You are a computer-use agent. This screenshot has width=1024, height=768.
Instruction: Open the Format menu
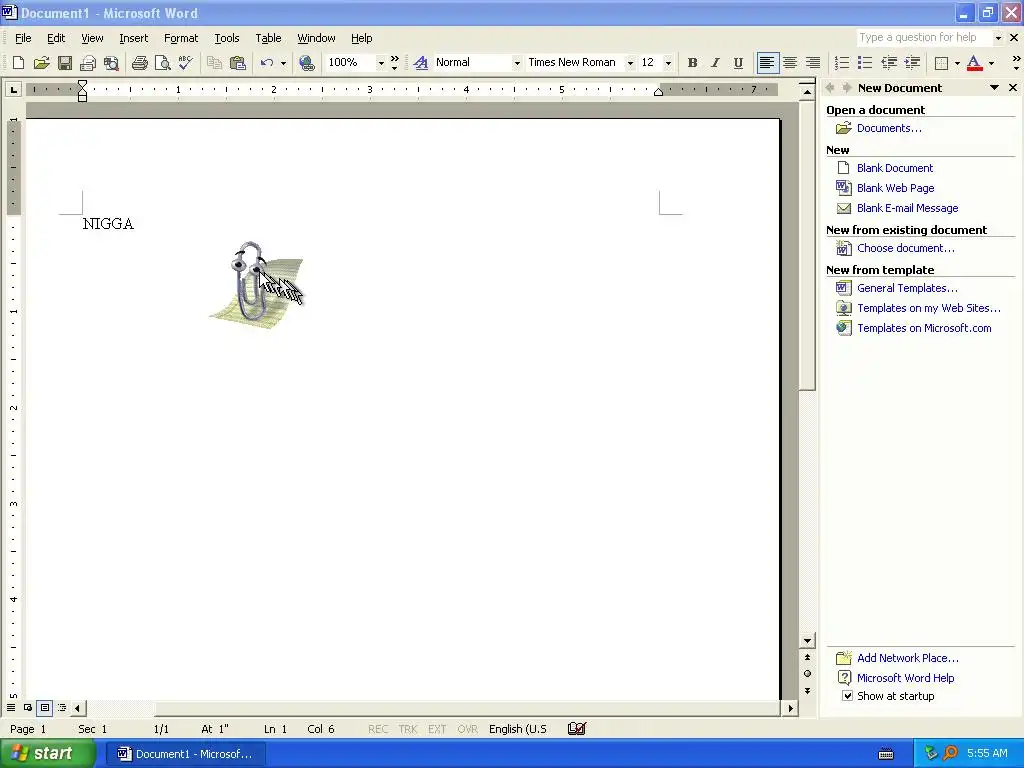click(181, 38)
